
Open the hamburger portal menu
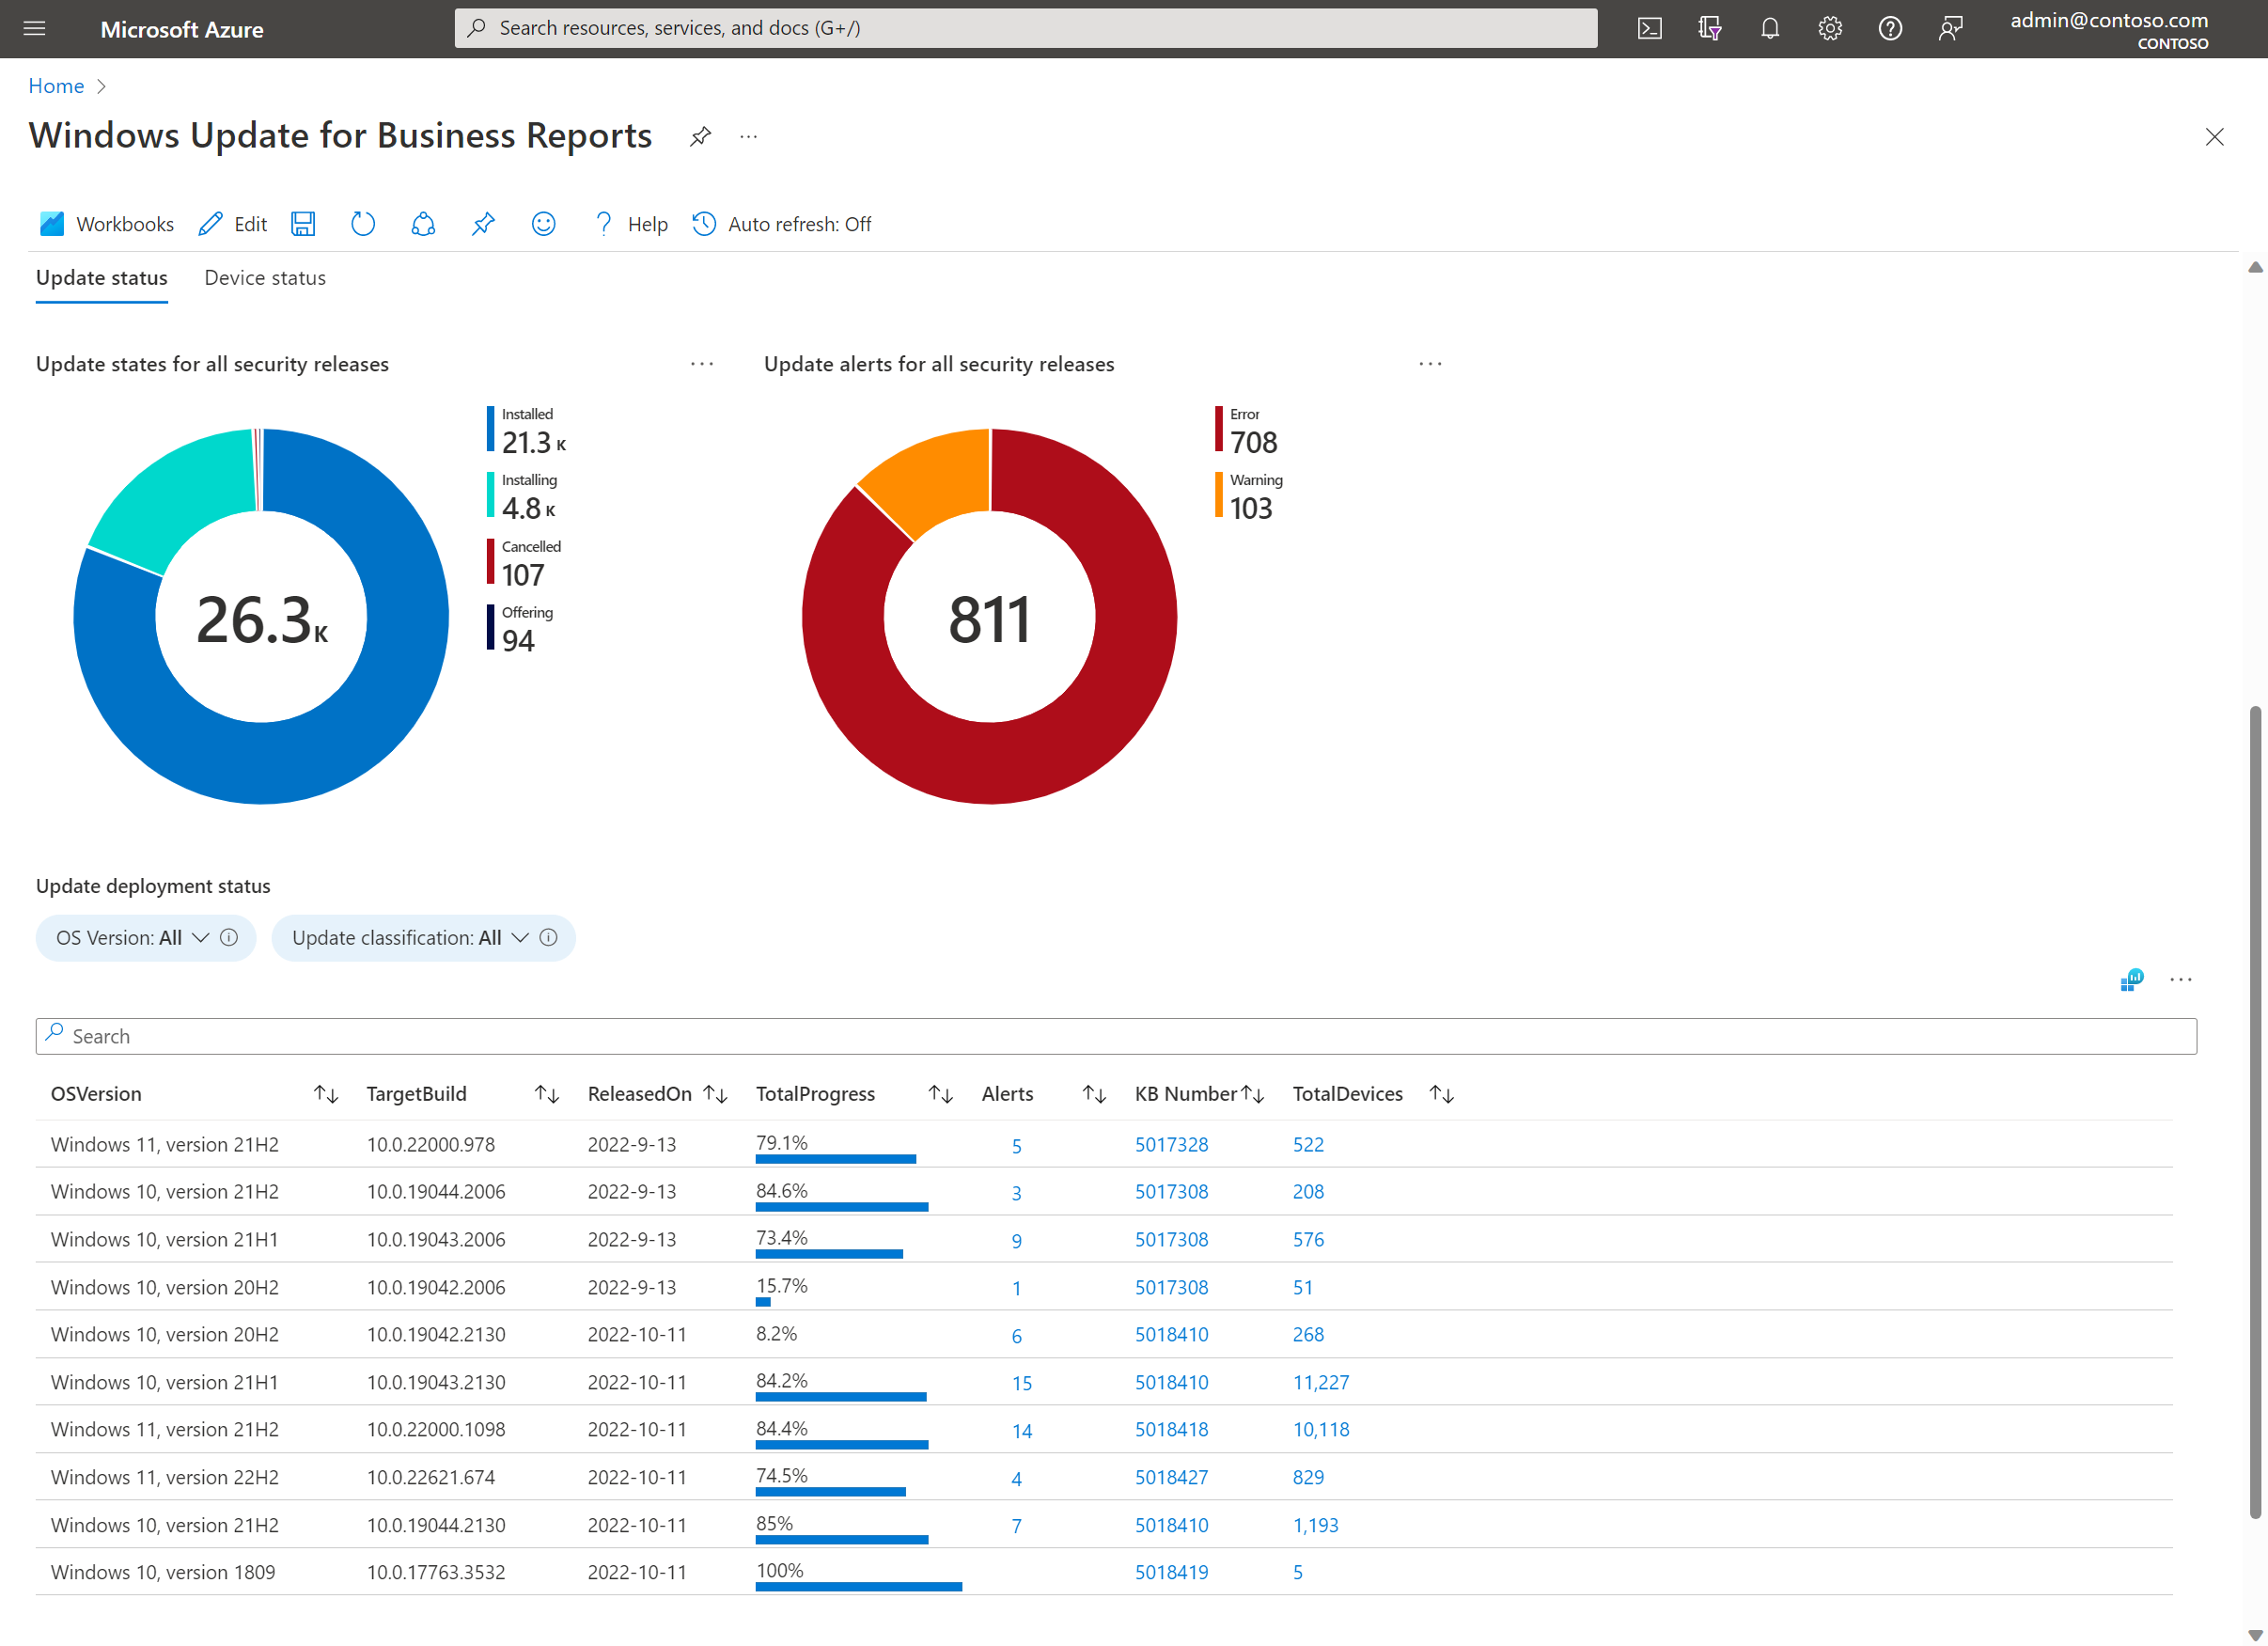coord(34,28)
